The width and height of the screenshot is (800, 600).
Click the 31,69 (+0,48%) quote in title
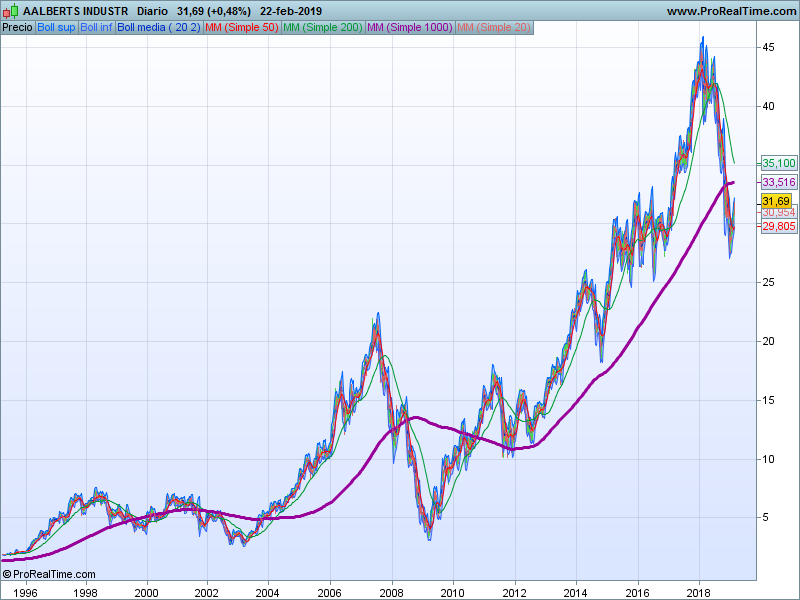(214, 11)
